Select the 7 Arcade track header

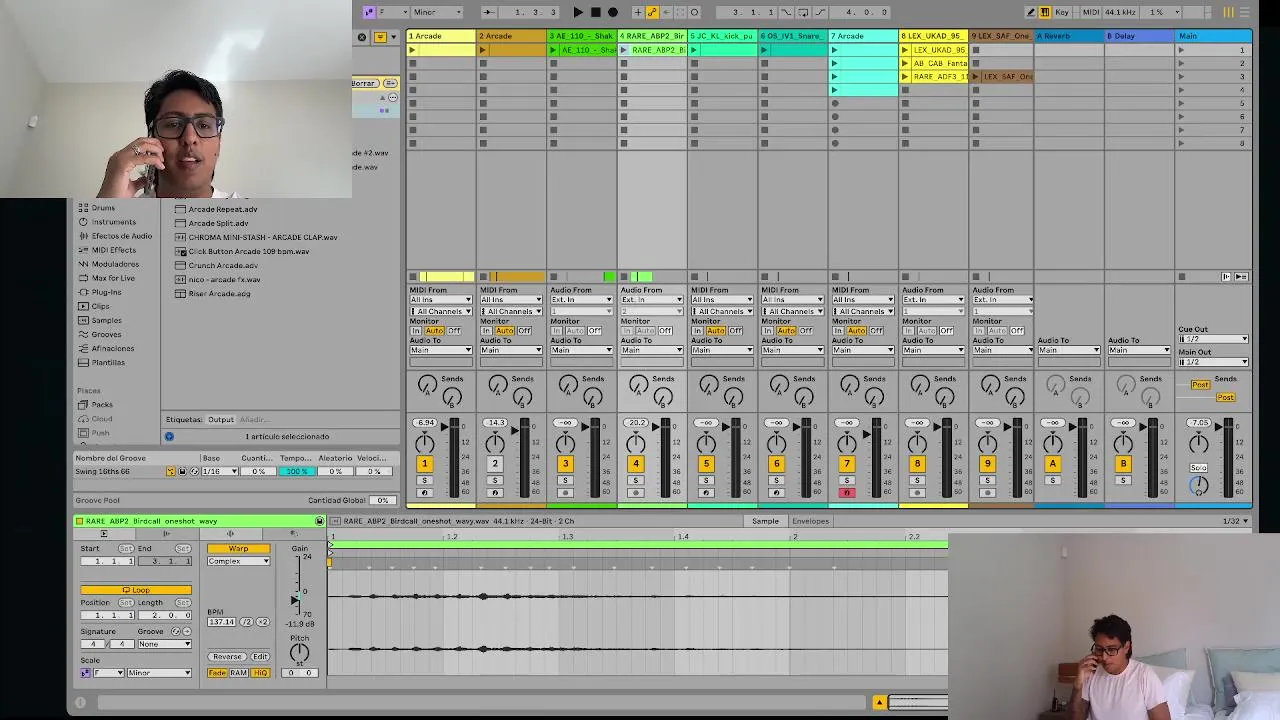coord(863,36)
